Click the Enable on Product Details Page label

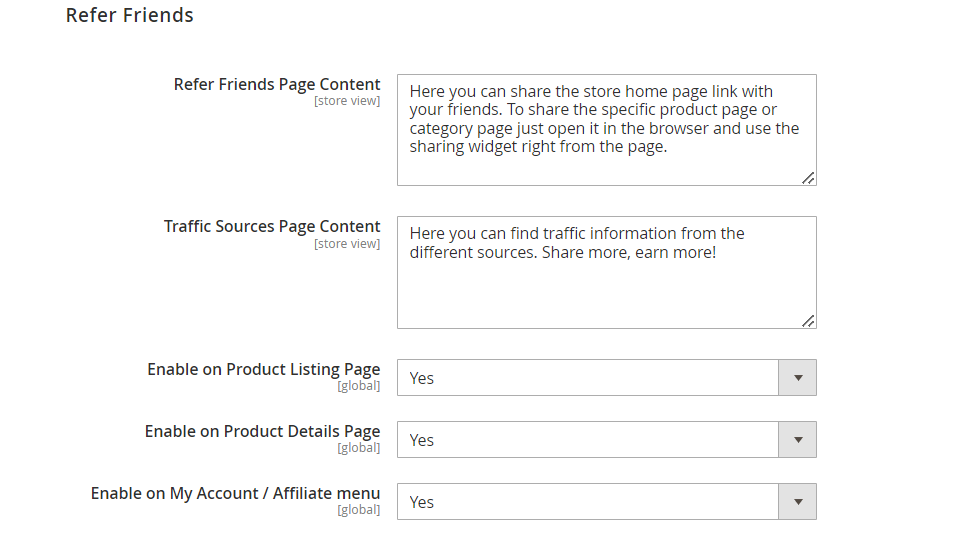point(262,432)
